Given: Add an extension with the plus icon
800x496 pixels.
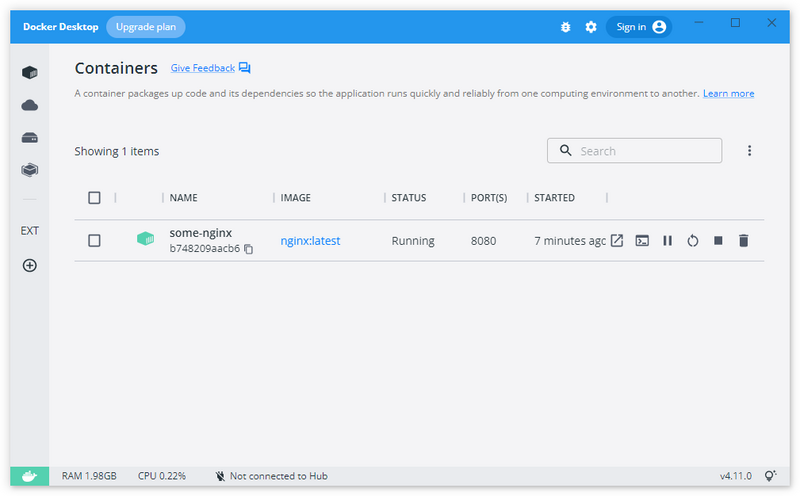Looking at the screenshot, I should click(x=30, y=265).
